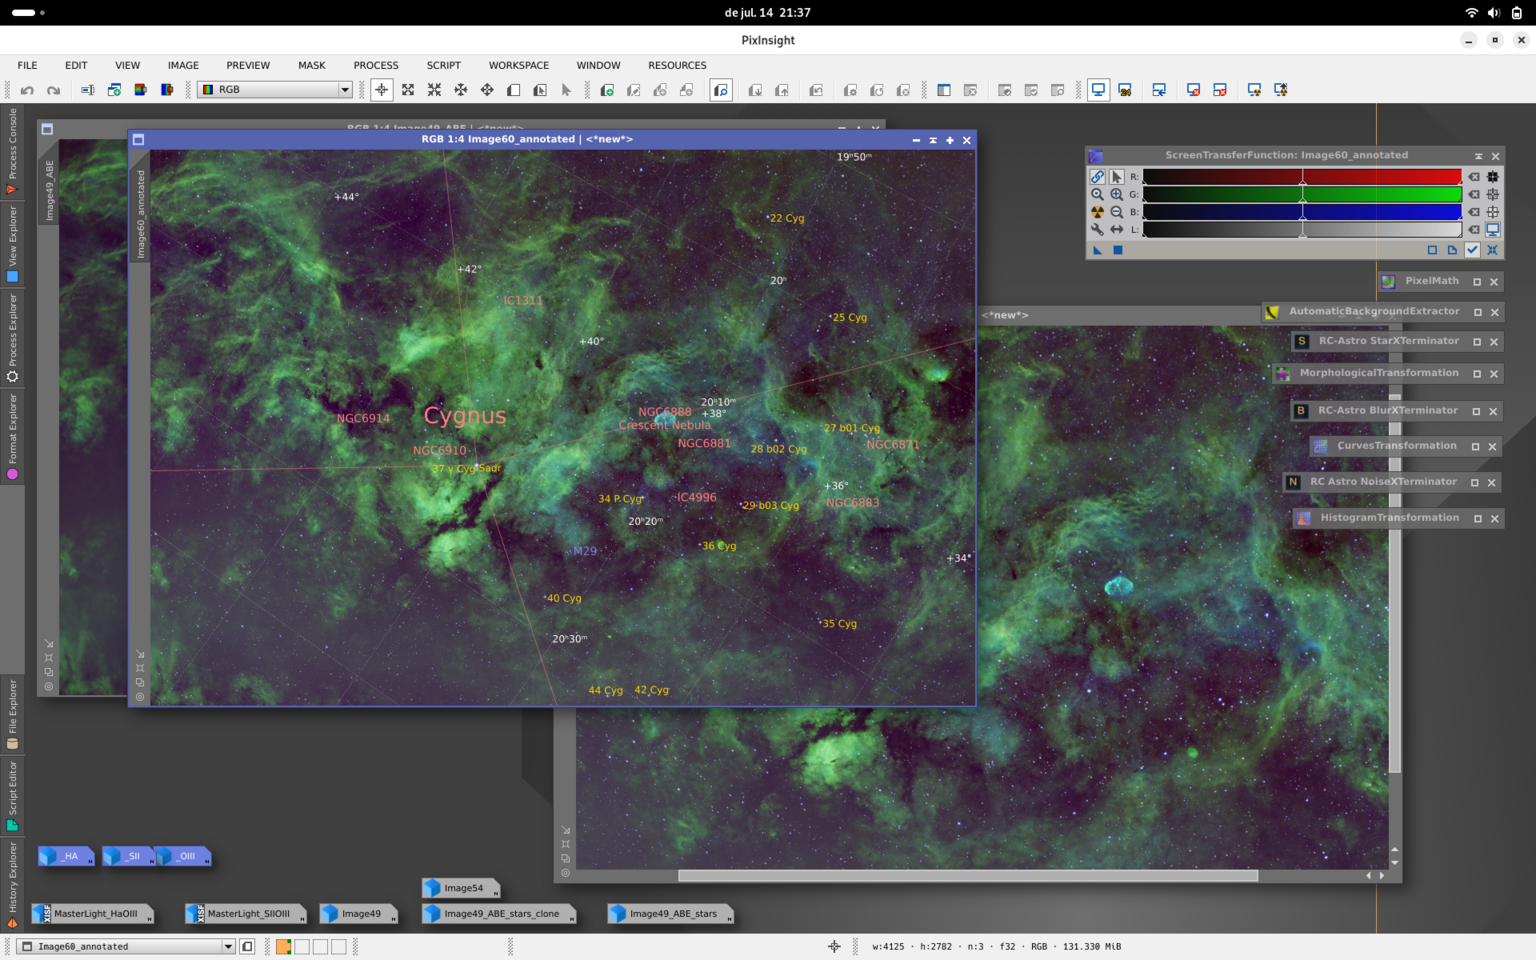
Task: Open the clock showing de jul. 14 21:37
Action: pyautogui.click(x=767, y=13)
